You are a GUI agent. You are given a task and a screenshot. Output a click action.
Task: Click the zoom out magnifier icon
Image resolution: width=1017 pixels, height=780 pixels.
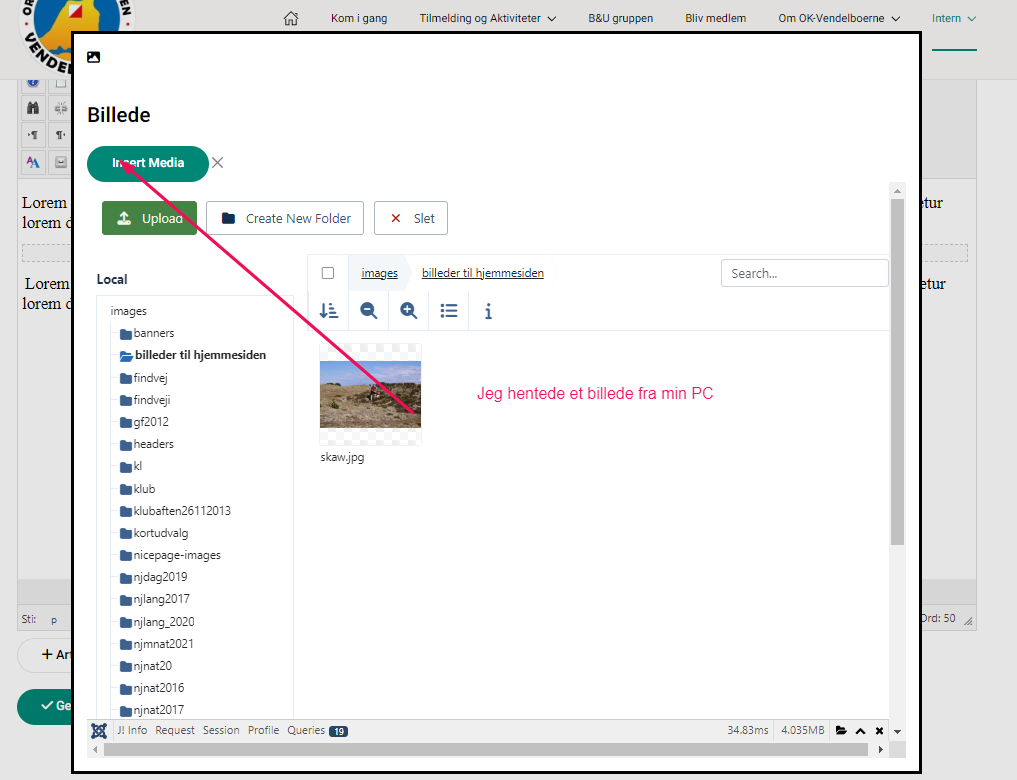(x=369, y=311)
